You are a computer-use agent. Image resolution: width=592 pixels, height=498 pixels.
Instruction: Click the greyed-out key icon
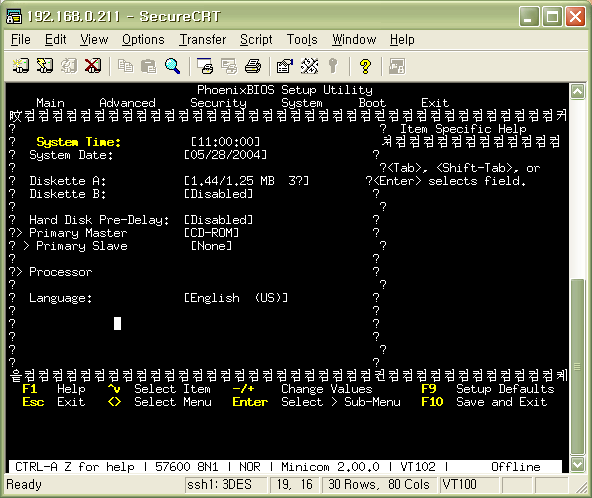click(x=333, y=66)
